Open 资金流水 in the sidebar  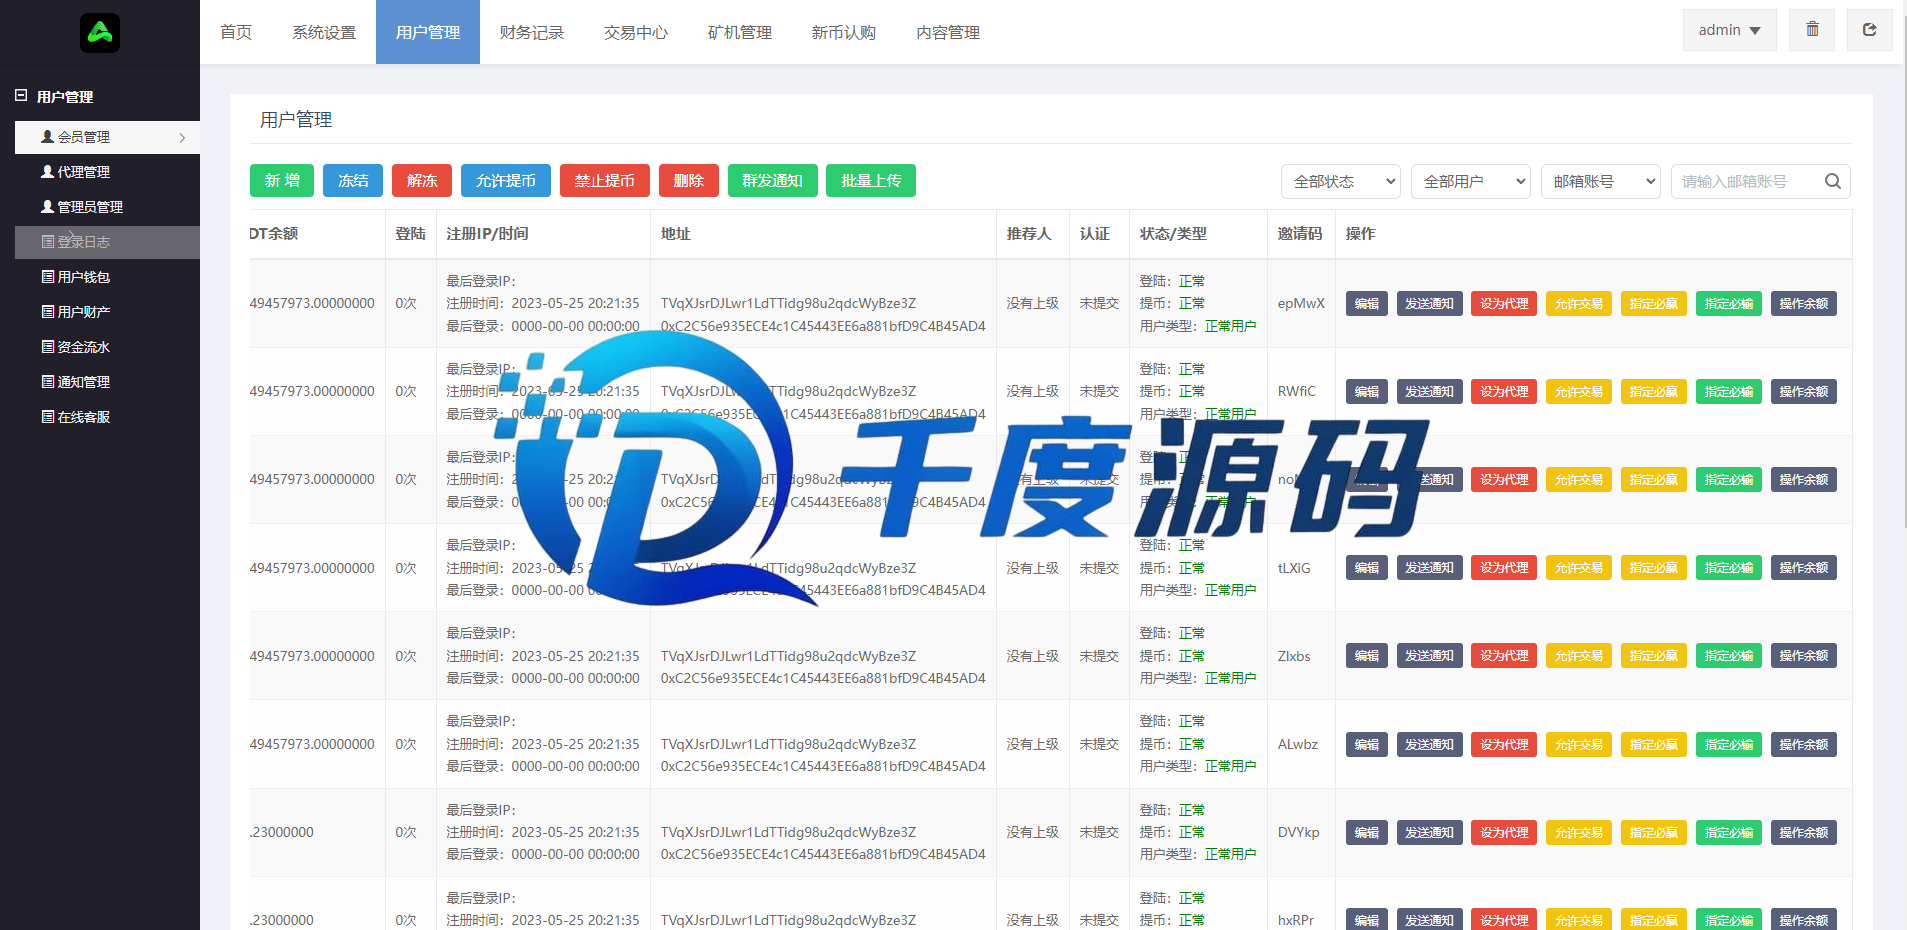108,347
